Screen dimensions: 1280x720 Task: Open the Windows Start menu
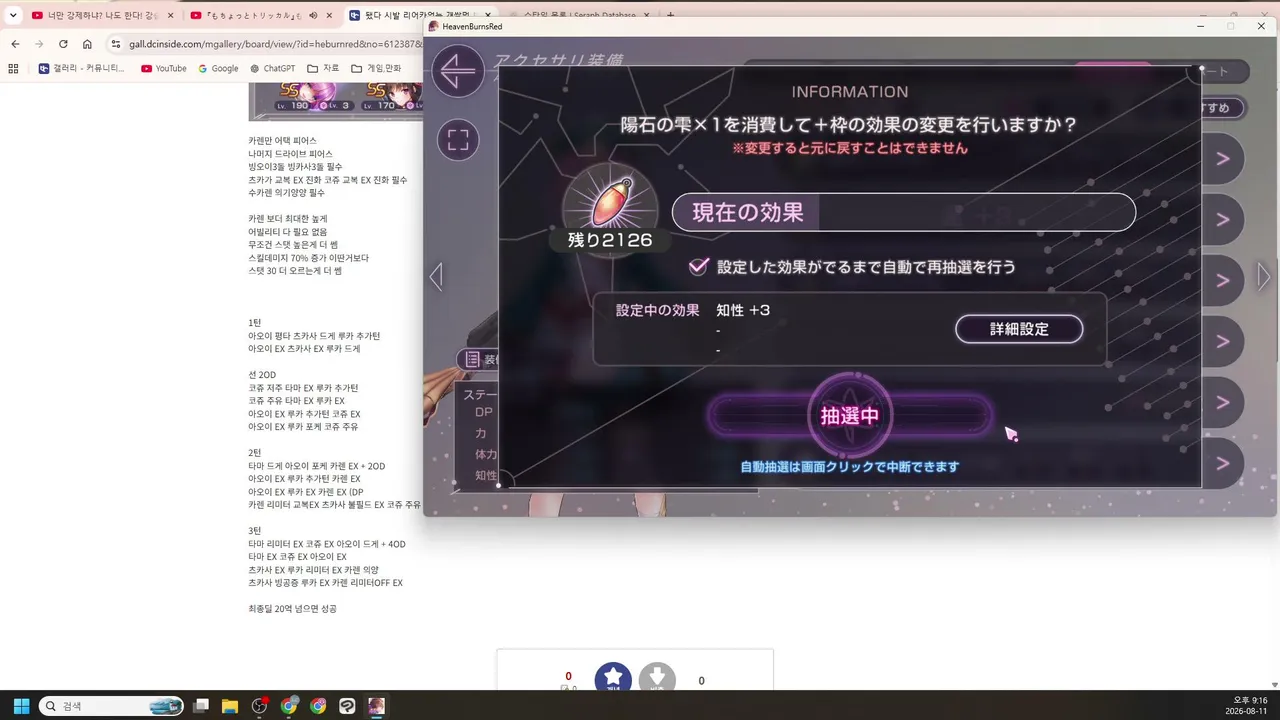(22, 706)
